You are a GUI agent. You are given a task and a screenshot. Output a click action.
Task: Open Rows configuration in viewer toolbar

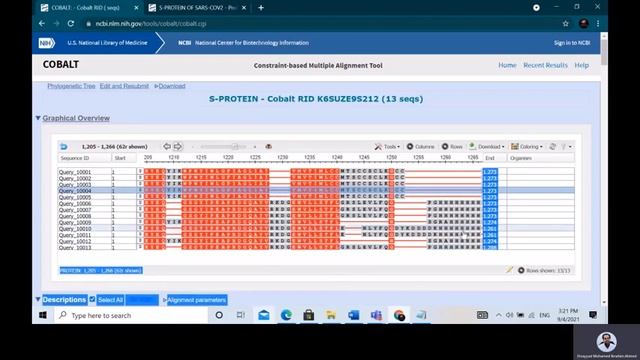click(452, 147)
